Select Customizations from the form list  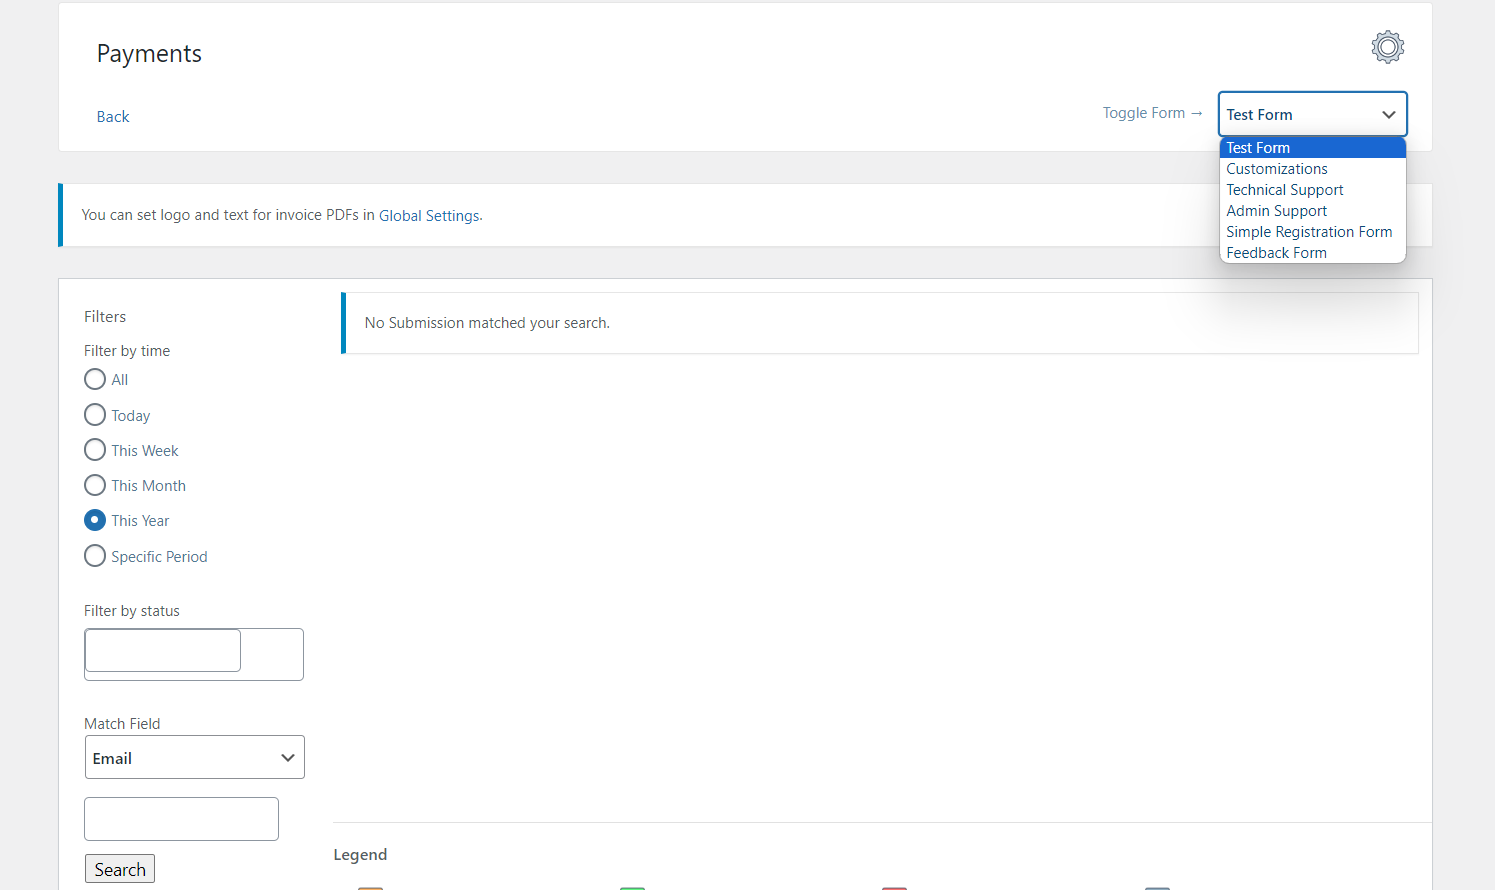tap(1276, 168)
